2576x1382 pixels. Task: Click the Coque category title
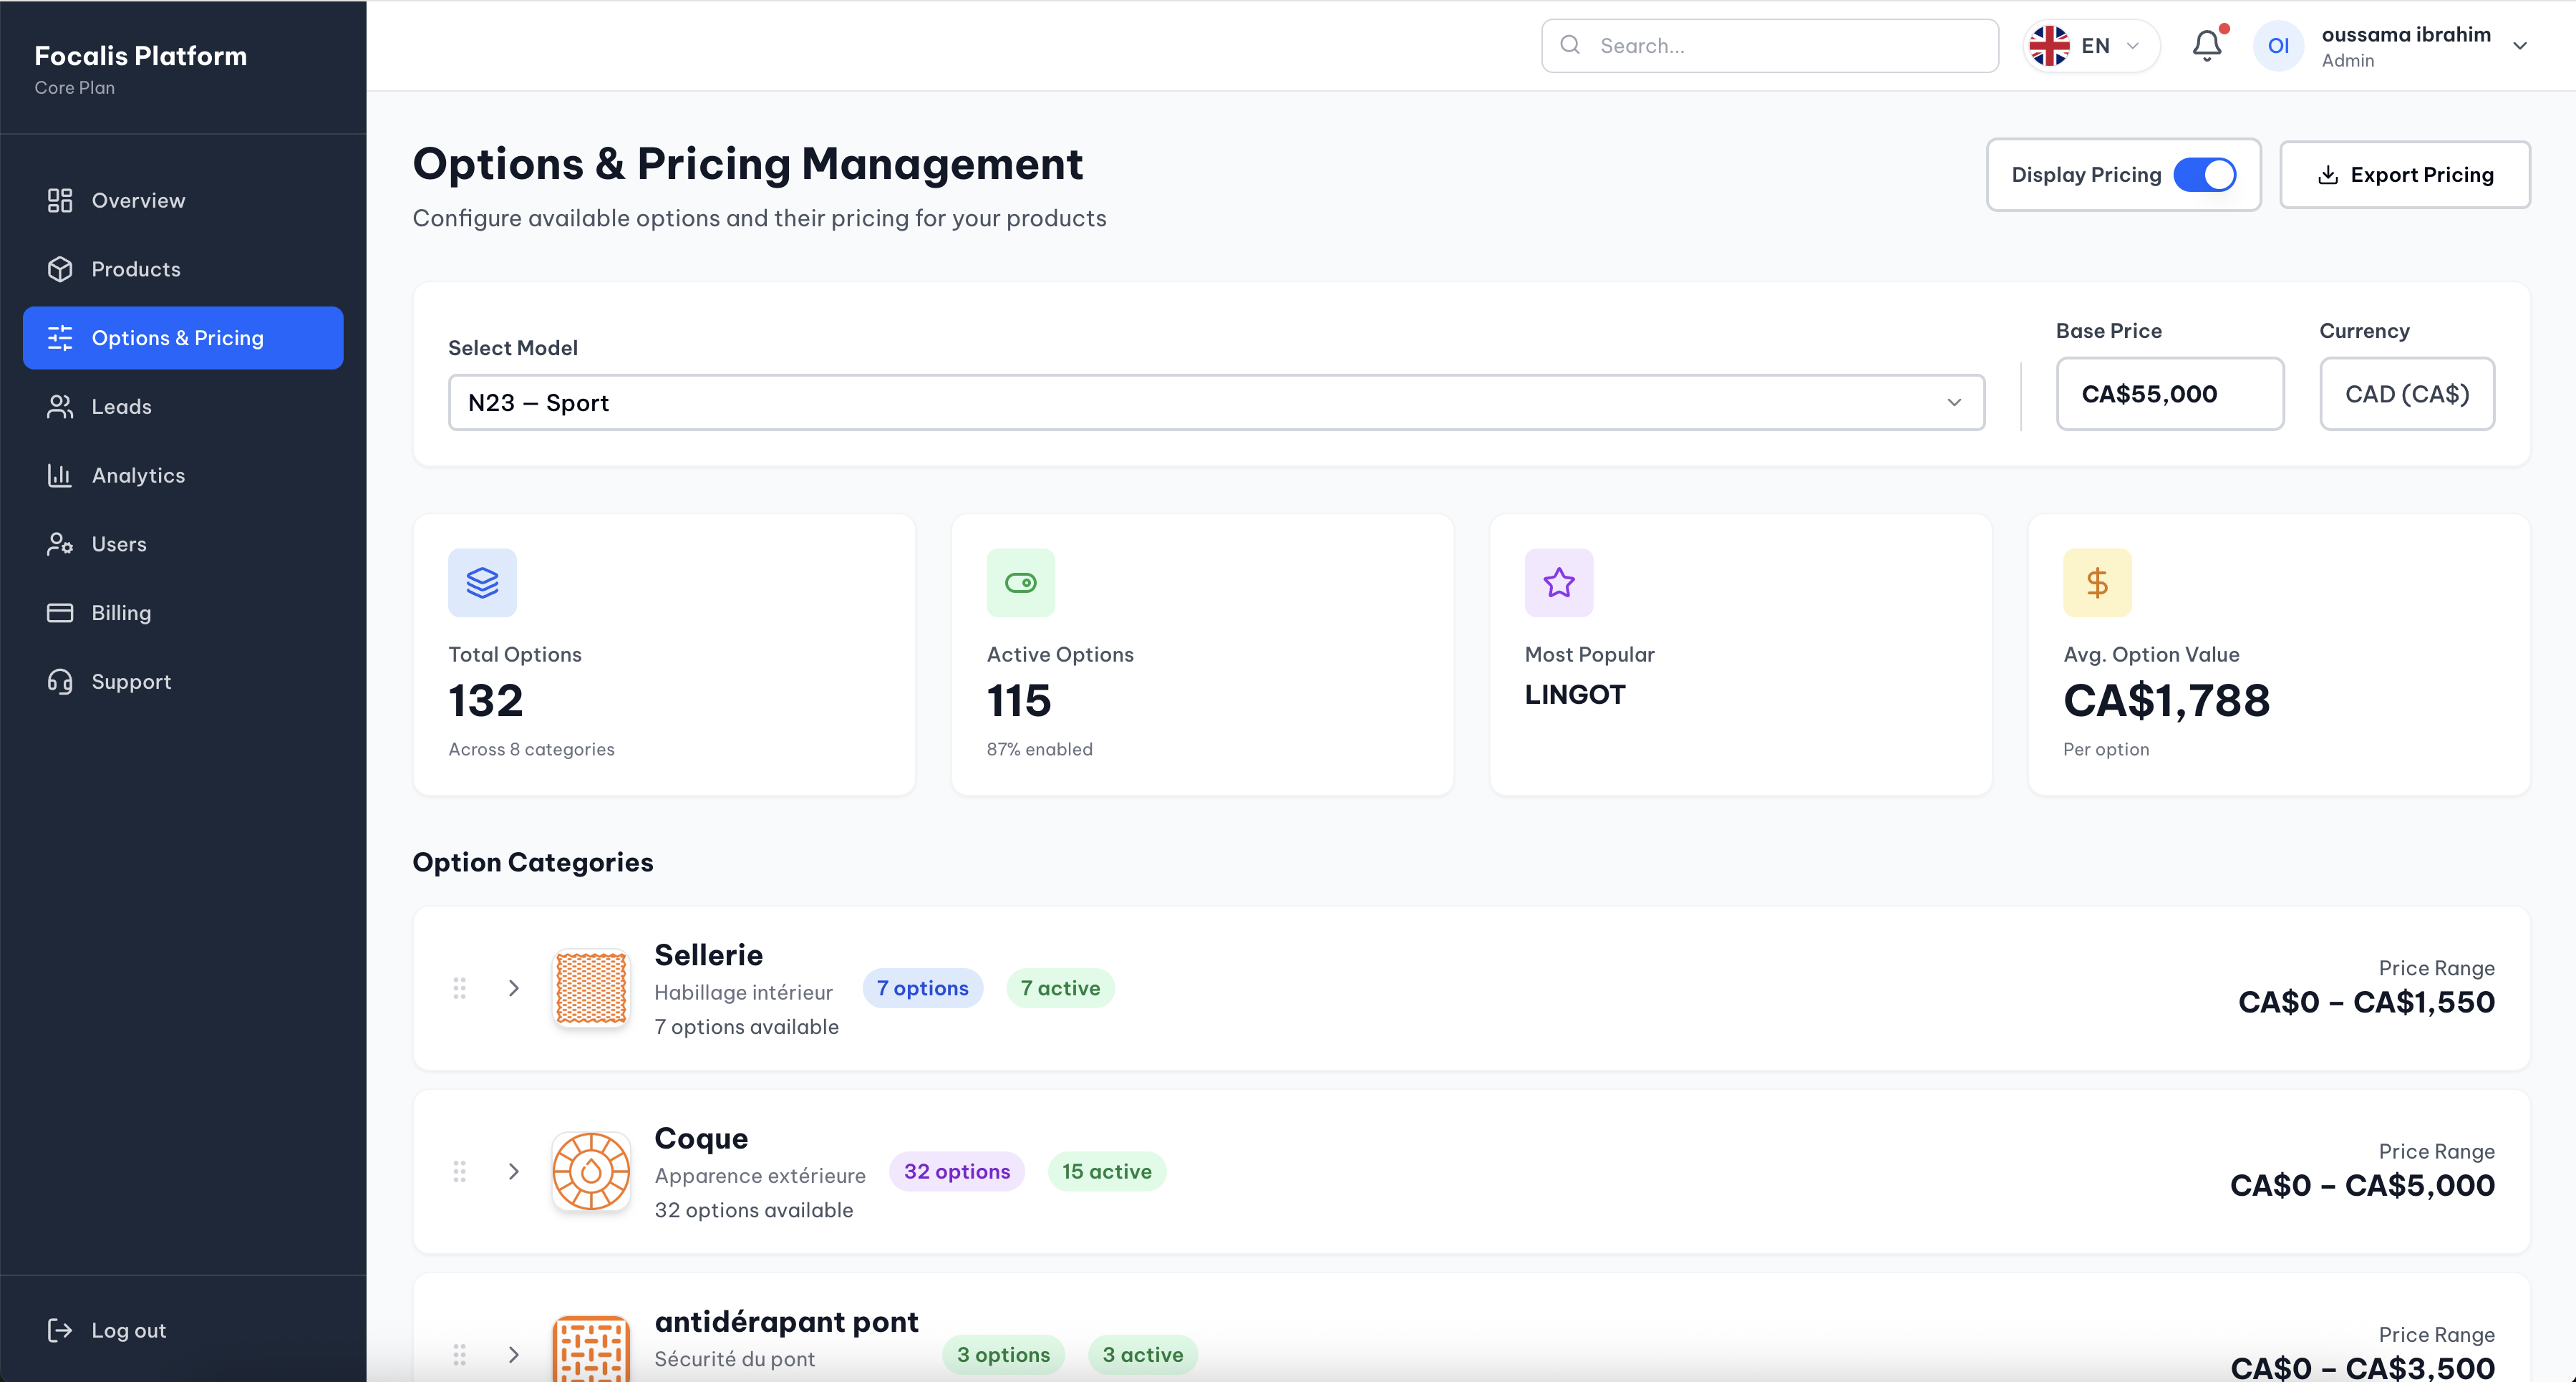point(701,1139)
